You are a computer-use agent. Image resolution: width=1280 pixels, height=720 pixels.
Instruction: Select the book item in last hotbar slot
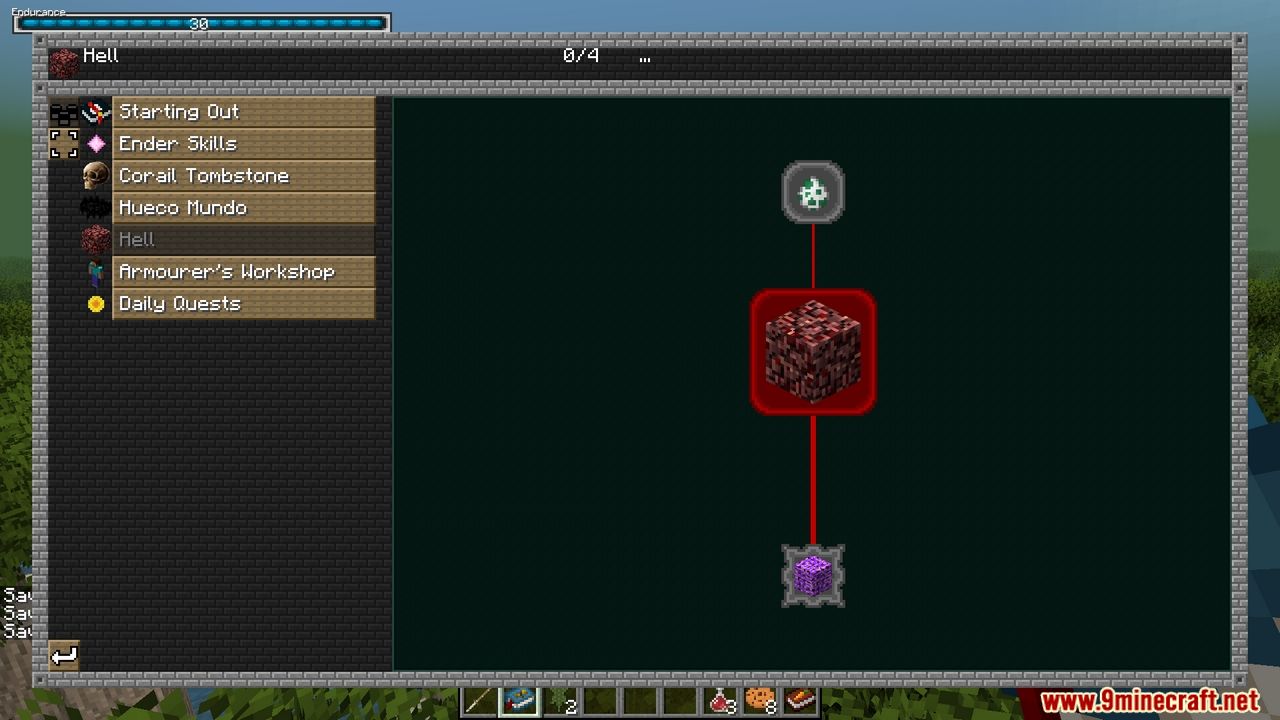[x=801, y=702]
